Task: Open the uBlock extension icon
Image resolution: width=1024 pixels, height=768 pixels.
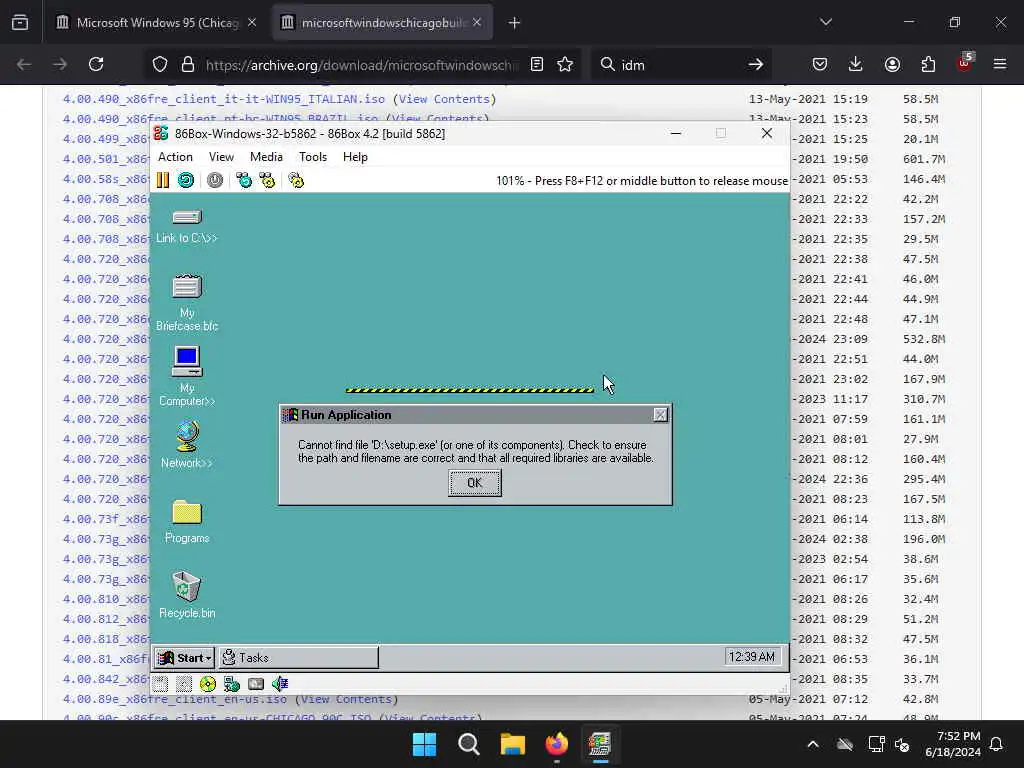Action: pyautogui.click(x=964, y=63)
